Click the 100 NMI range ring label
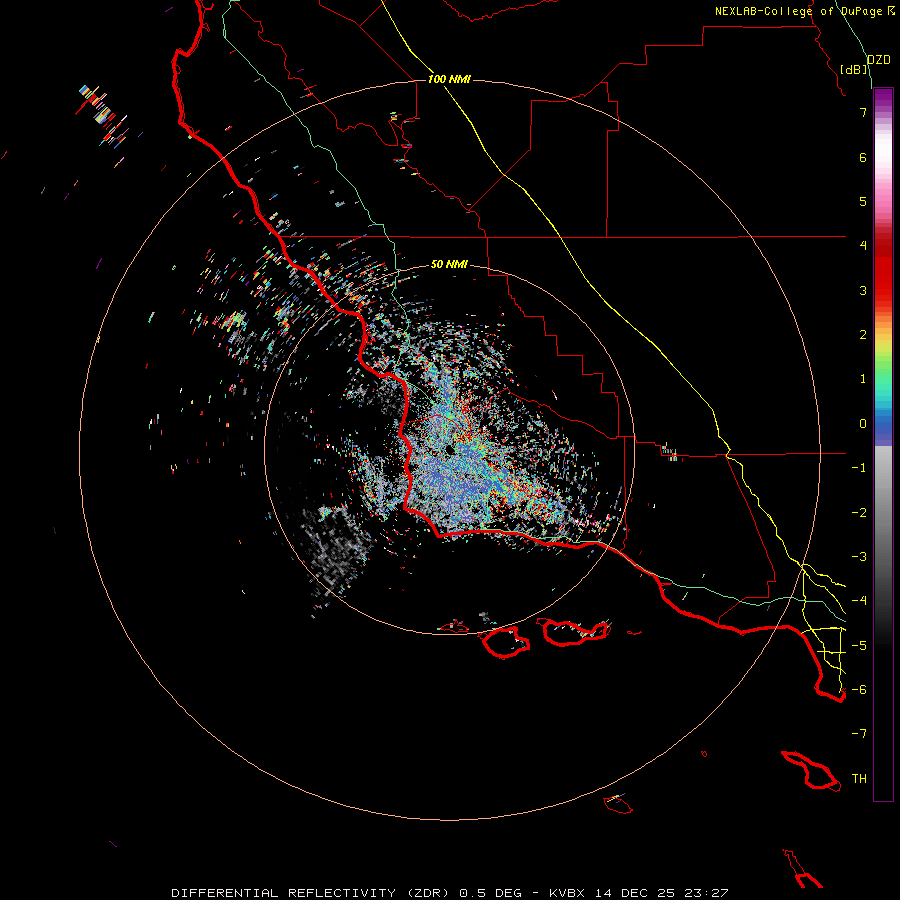Image resolution: width=900 pixels, height=900 pixels. point(449,79)
